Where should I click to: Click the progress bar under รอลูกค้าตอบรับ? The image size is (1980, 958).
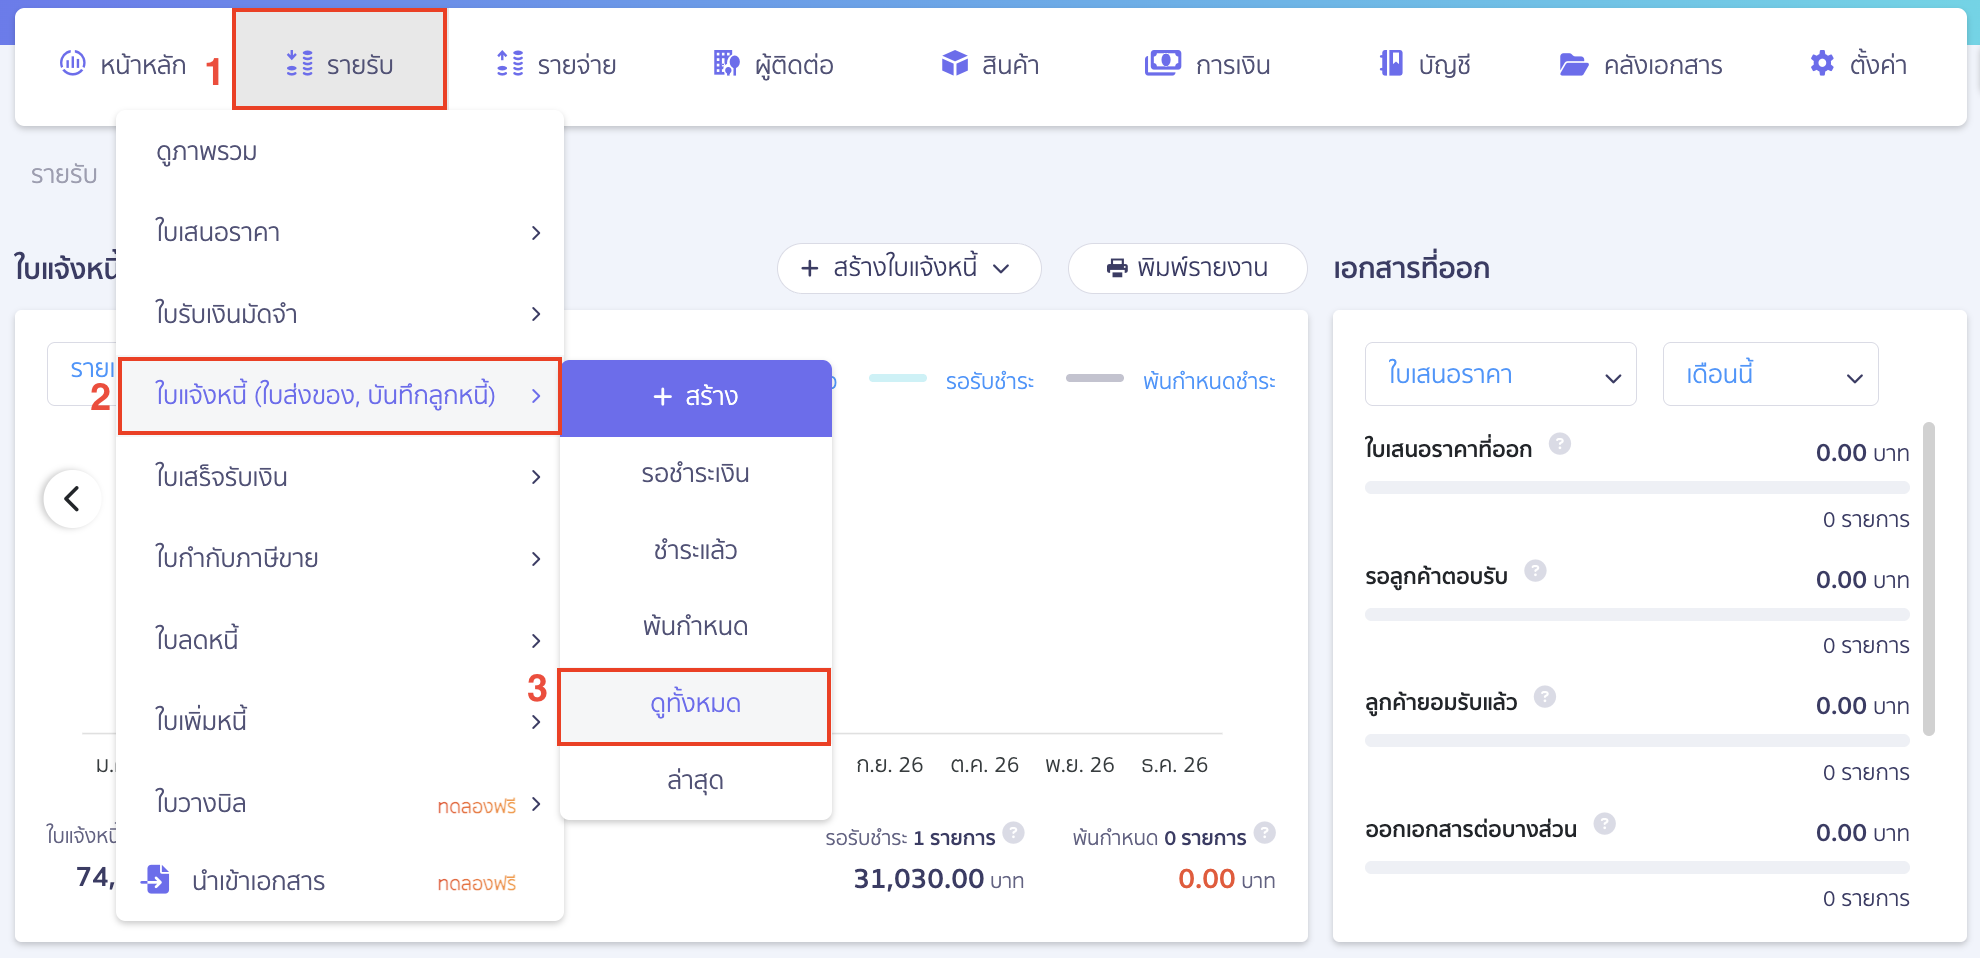1637,614
